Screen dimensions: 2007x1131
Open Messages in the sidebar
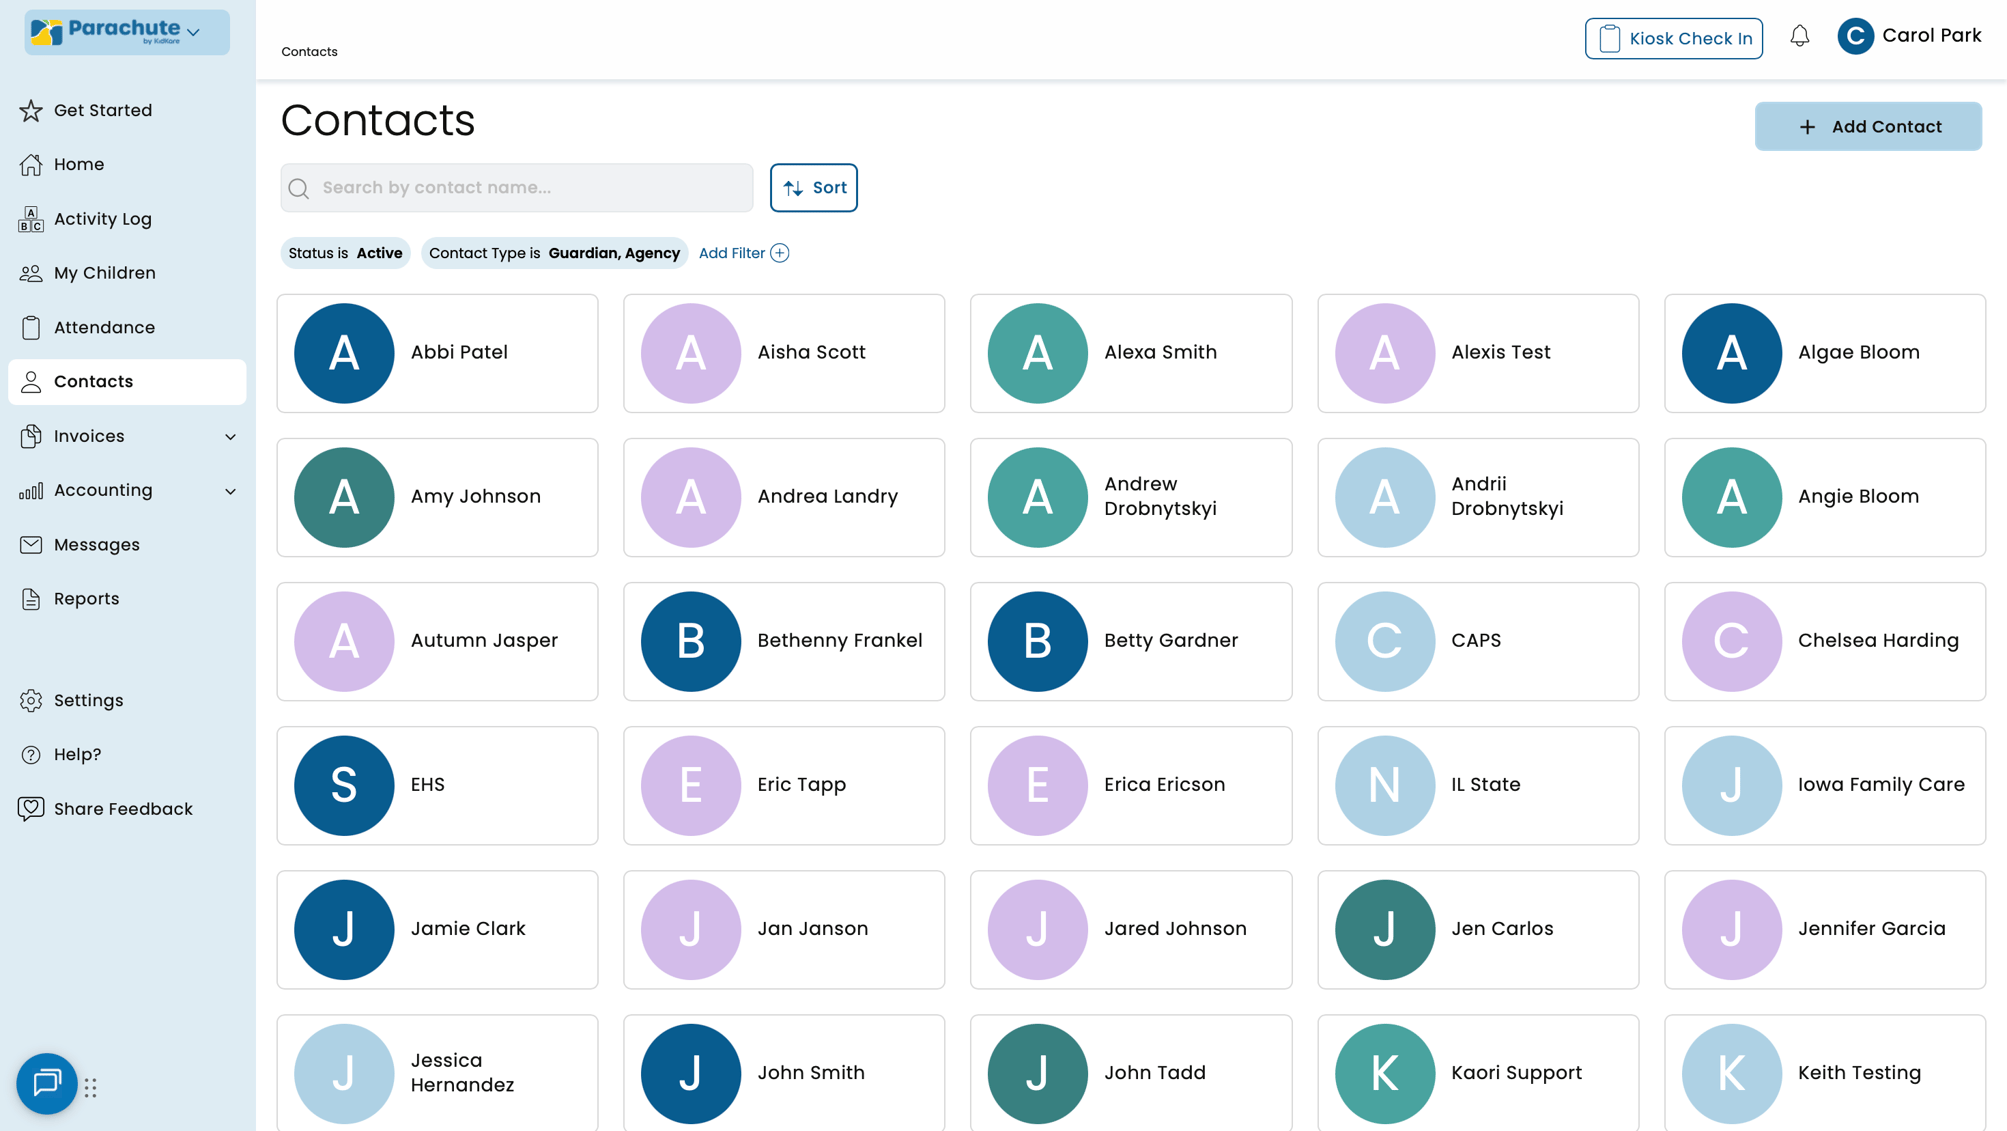127,544
